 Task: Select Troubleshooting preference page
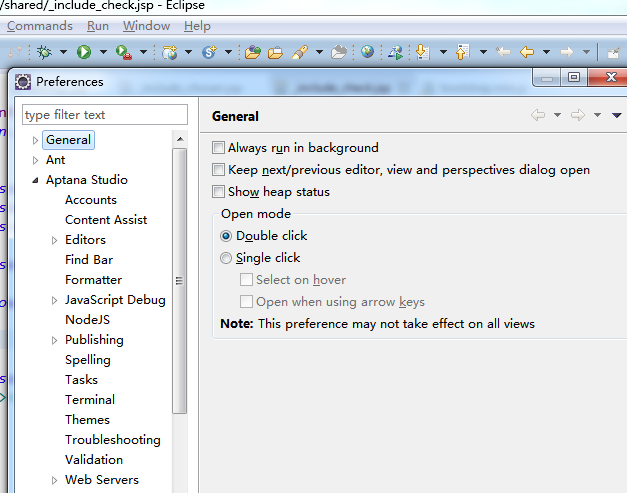[113, 440]
